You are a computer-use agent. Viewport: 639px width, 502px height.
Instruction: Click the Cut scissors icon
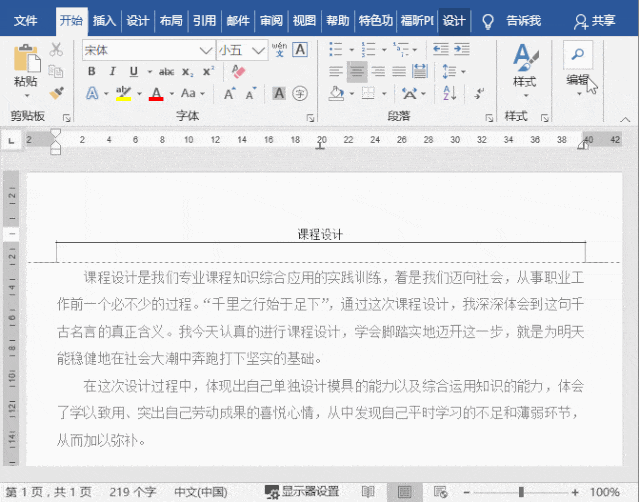coord(56,49)
